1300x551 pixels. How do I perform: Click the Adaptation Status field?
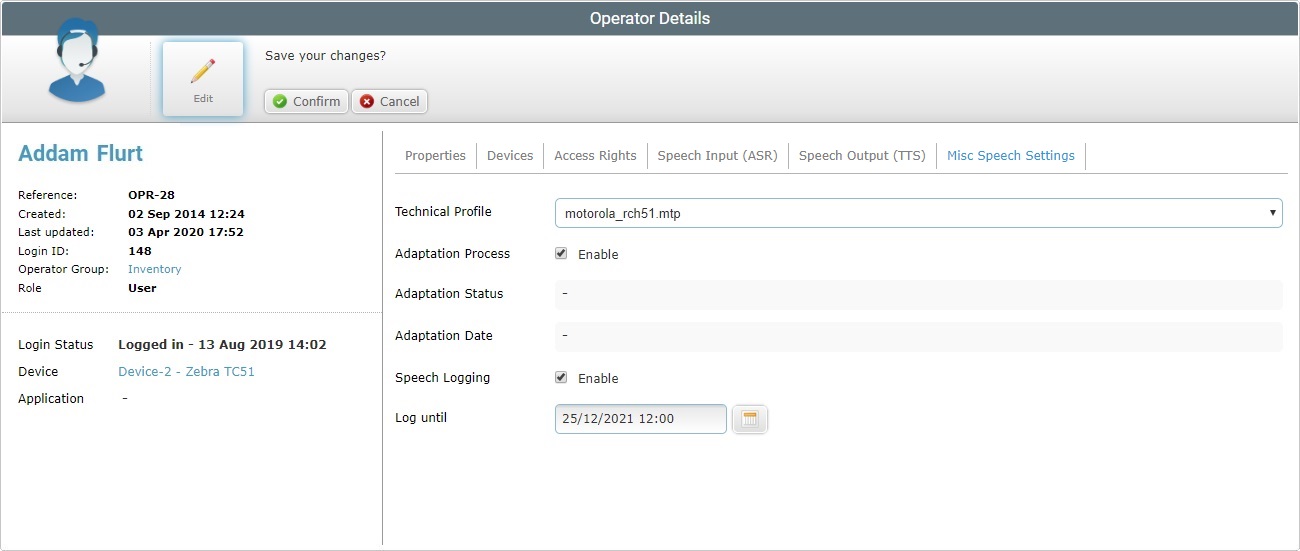[918, 294]
